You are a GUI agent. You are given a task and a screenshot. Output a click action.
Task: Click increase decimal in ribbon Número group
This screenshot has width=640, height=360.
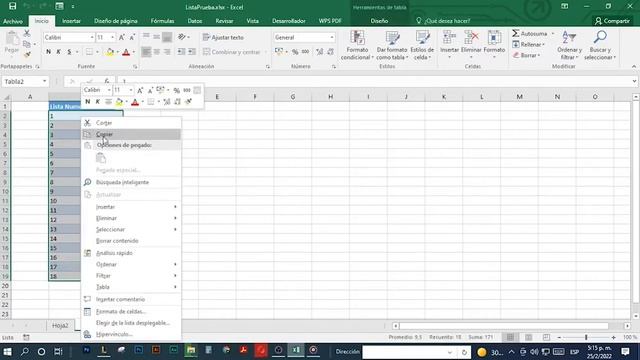320,52
